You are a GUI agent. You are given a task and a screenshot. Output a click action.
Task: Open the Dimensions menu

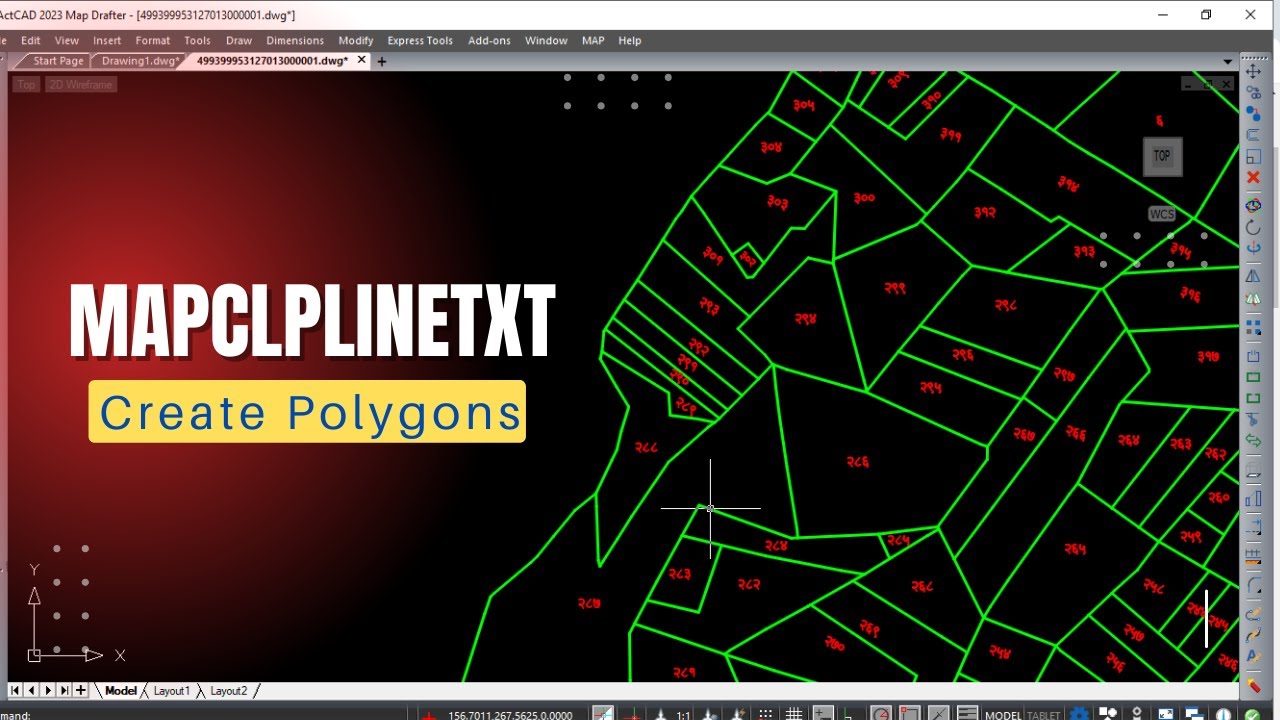pyautogui.click(x=295, y=40)
